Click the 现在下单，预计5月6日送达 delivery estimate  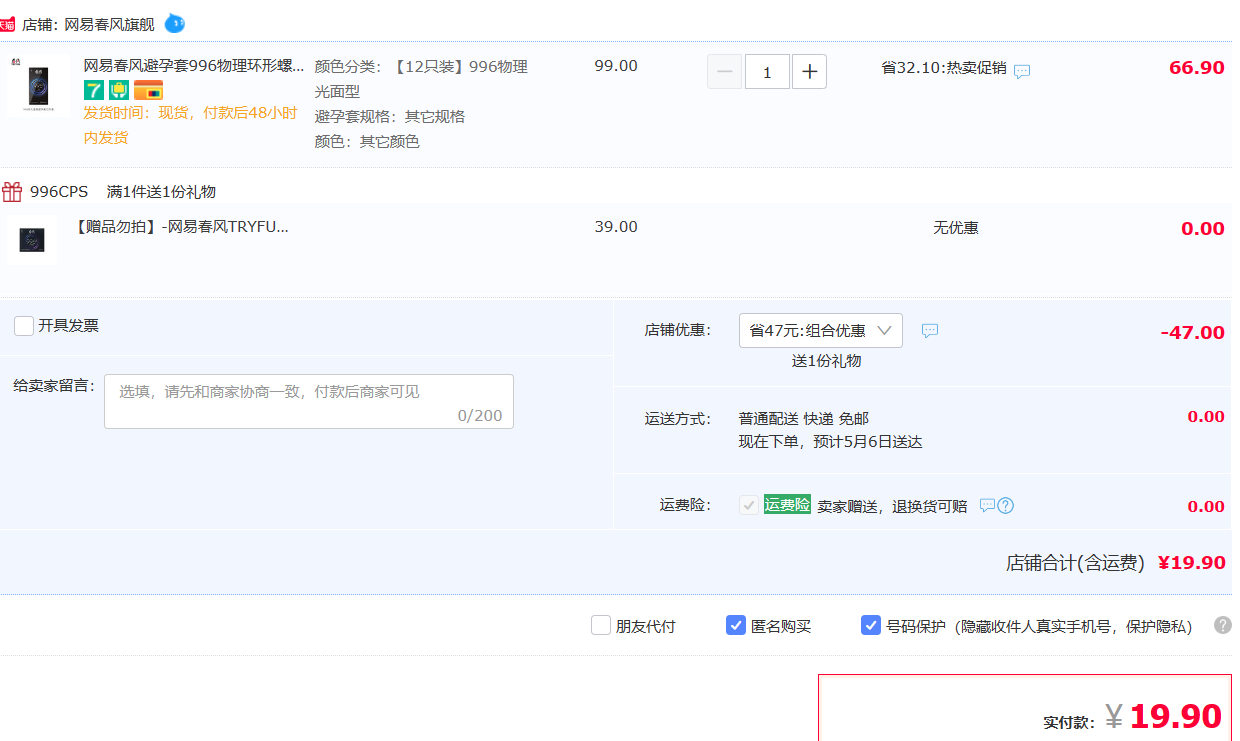(830, 441)
